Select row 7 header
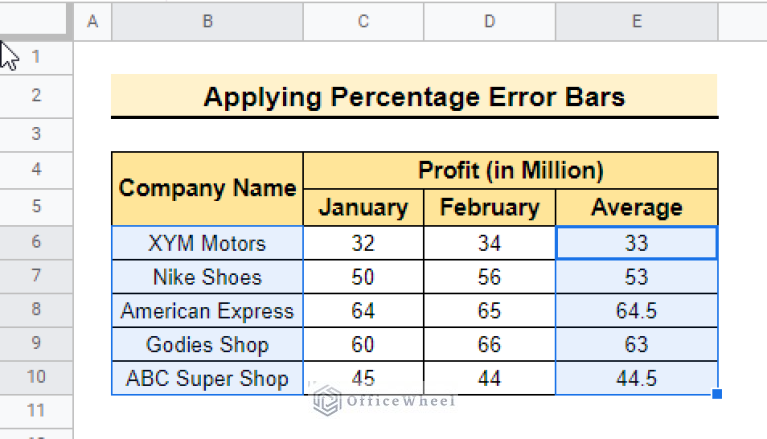 pyautogui.click(x=36, y=276)
